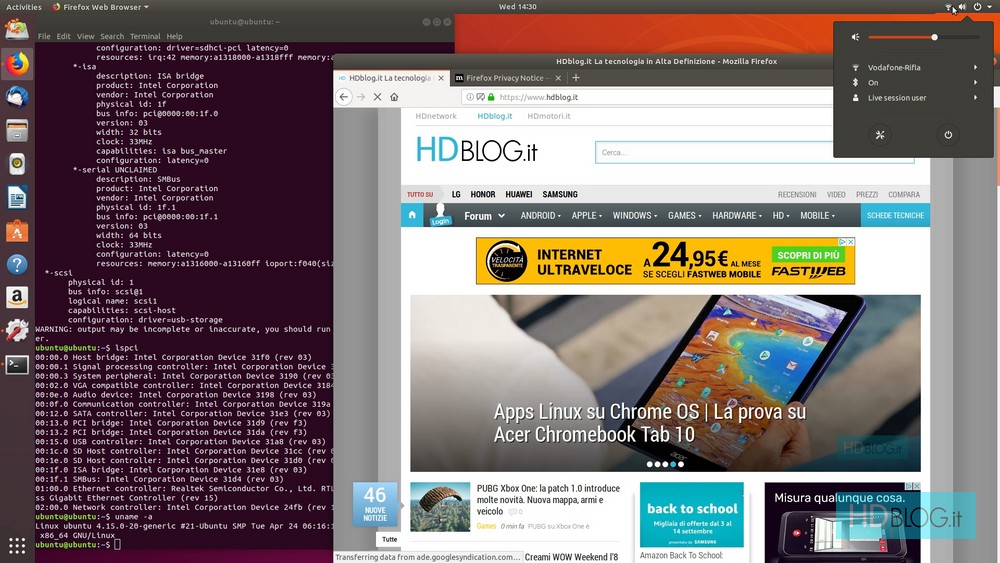Switch to Terminal from the dock
Image resolution: width=1000 pixels, height=563 pixels.
coord(17,365)
